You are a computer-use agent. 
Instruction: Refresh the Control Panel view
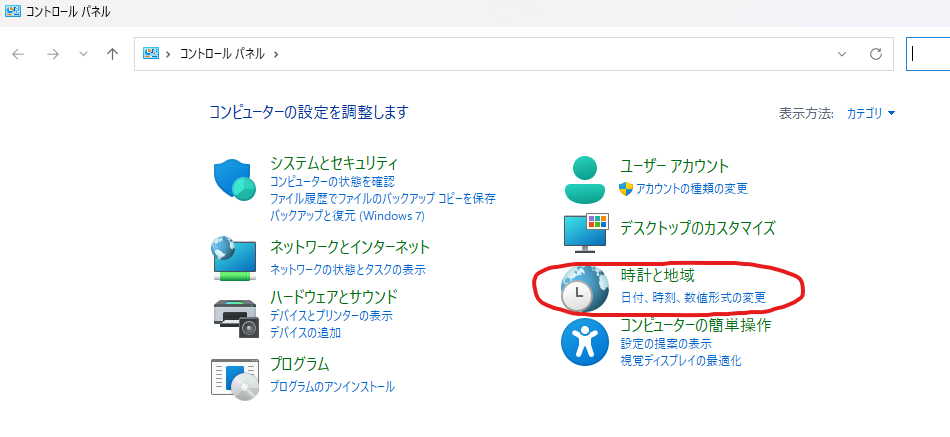(x=876, y=54)
